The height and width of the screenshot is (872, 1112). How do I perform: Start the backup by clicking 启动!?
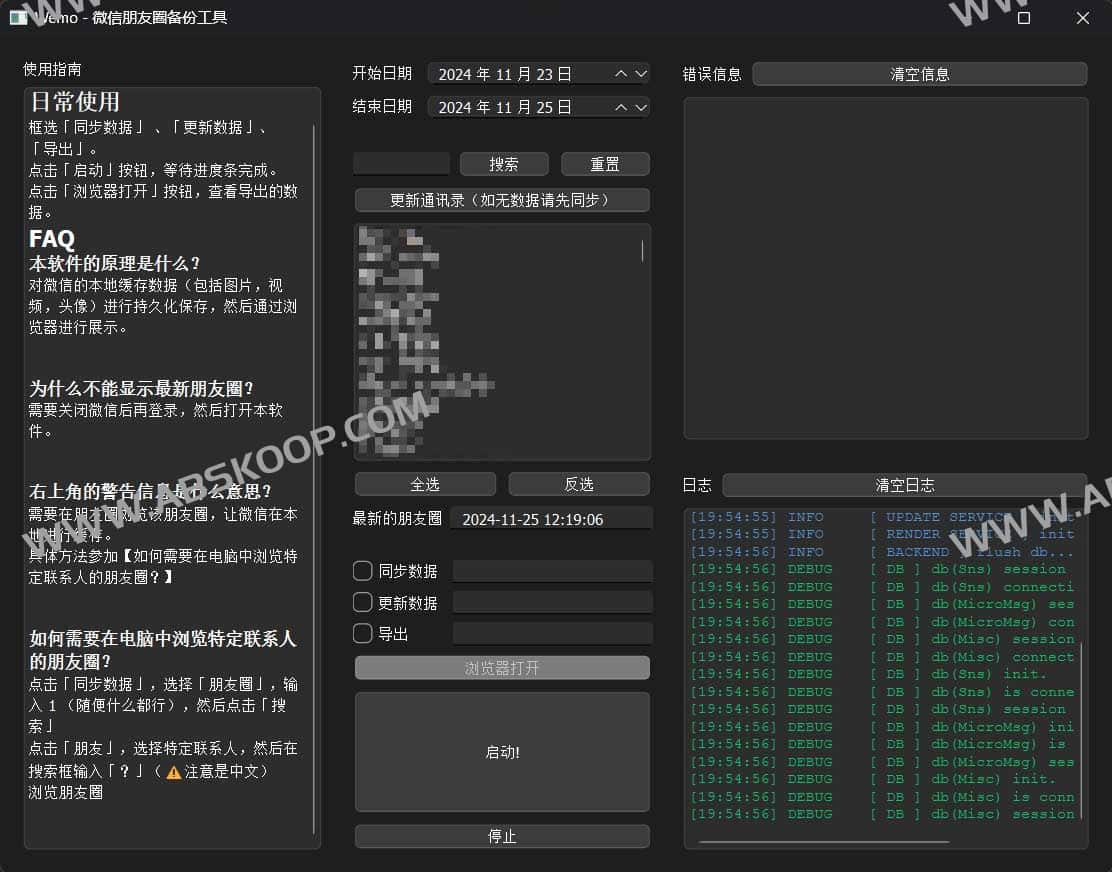[501, 752]
